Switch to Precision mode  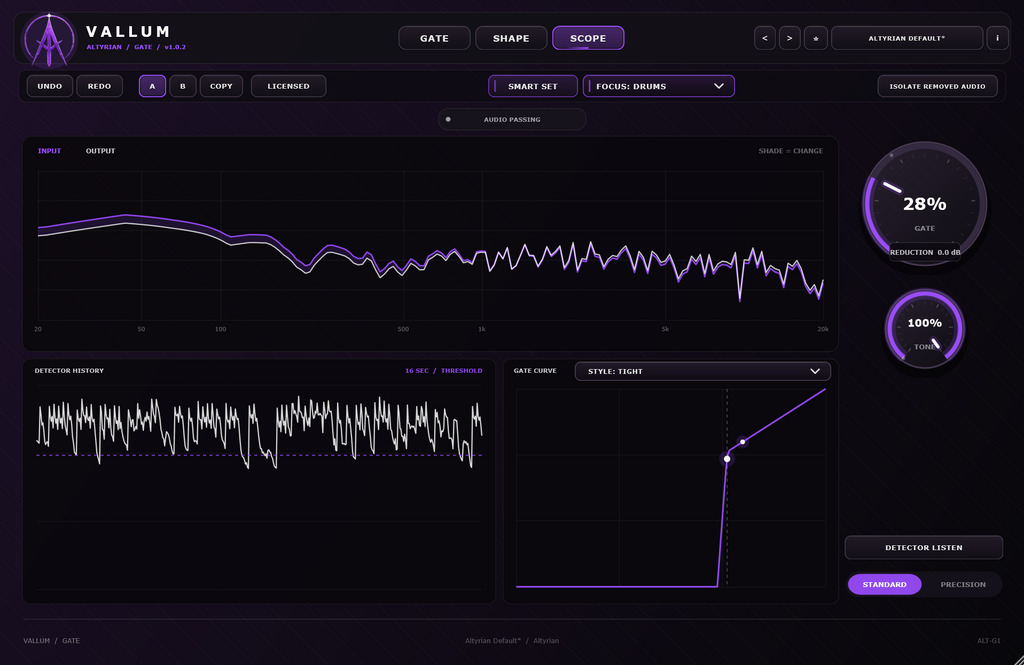point(963,584)
